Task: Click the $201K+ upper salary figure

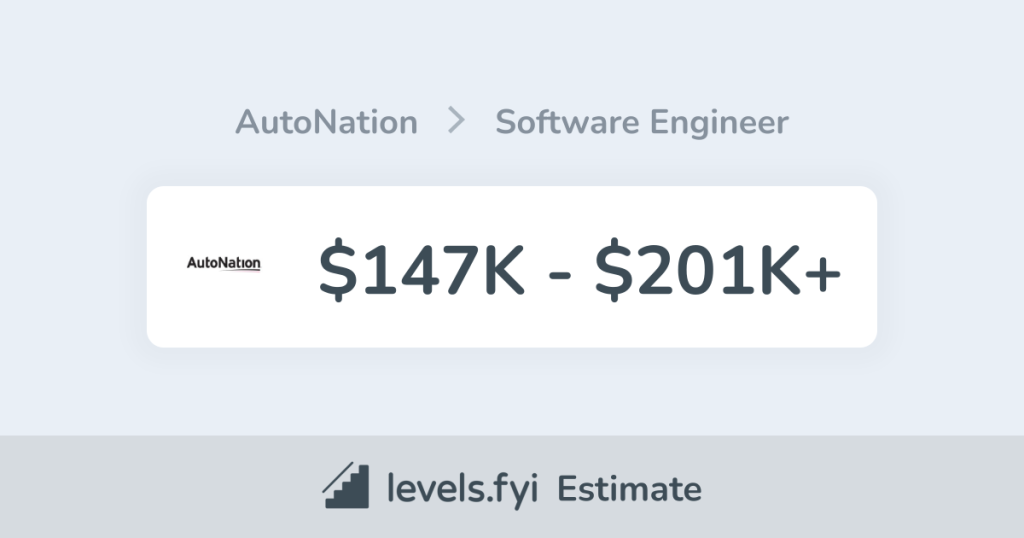Action: coord(718,269)
